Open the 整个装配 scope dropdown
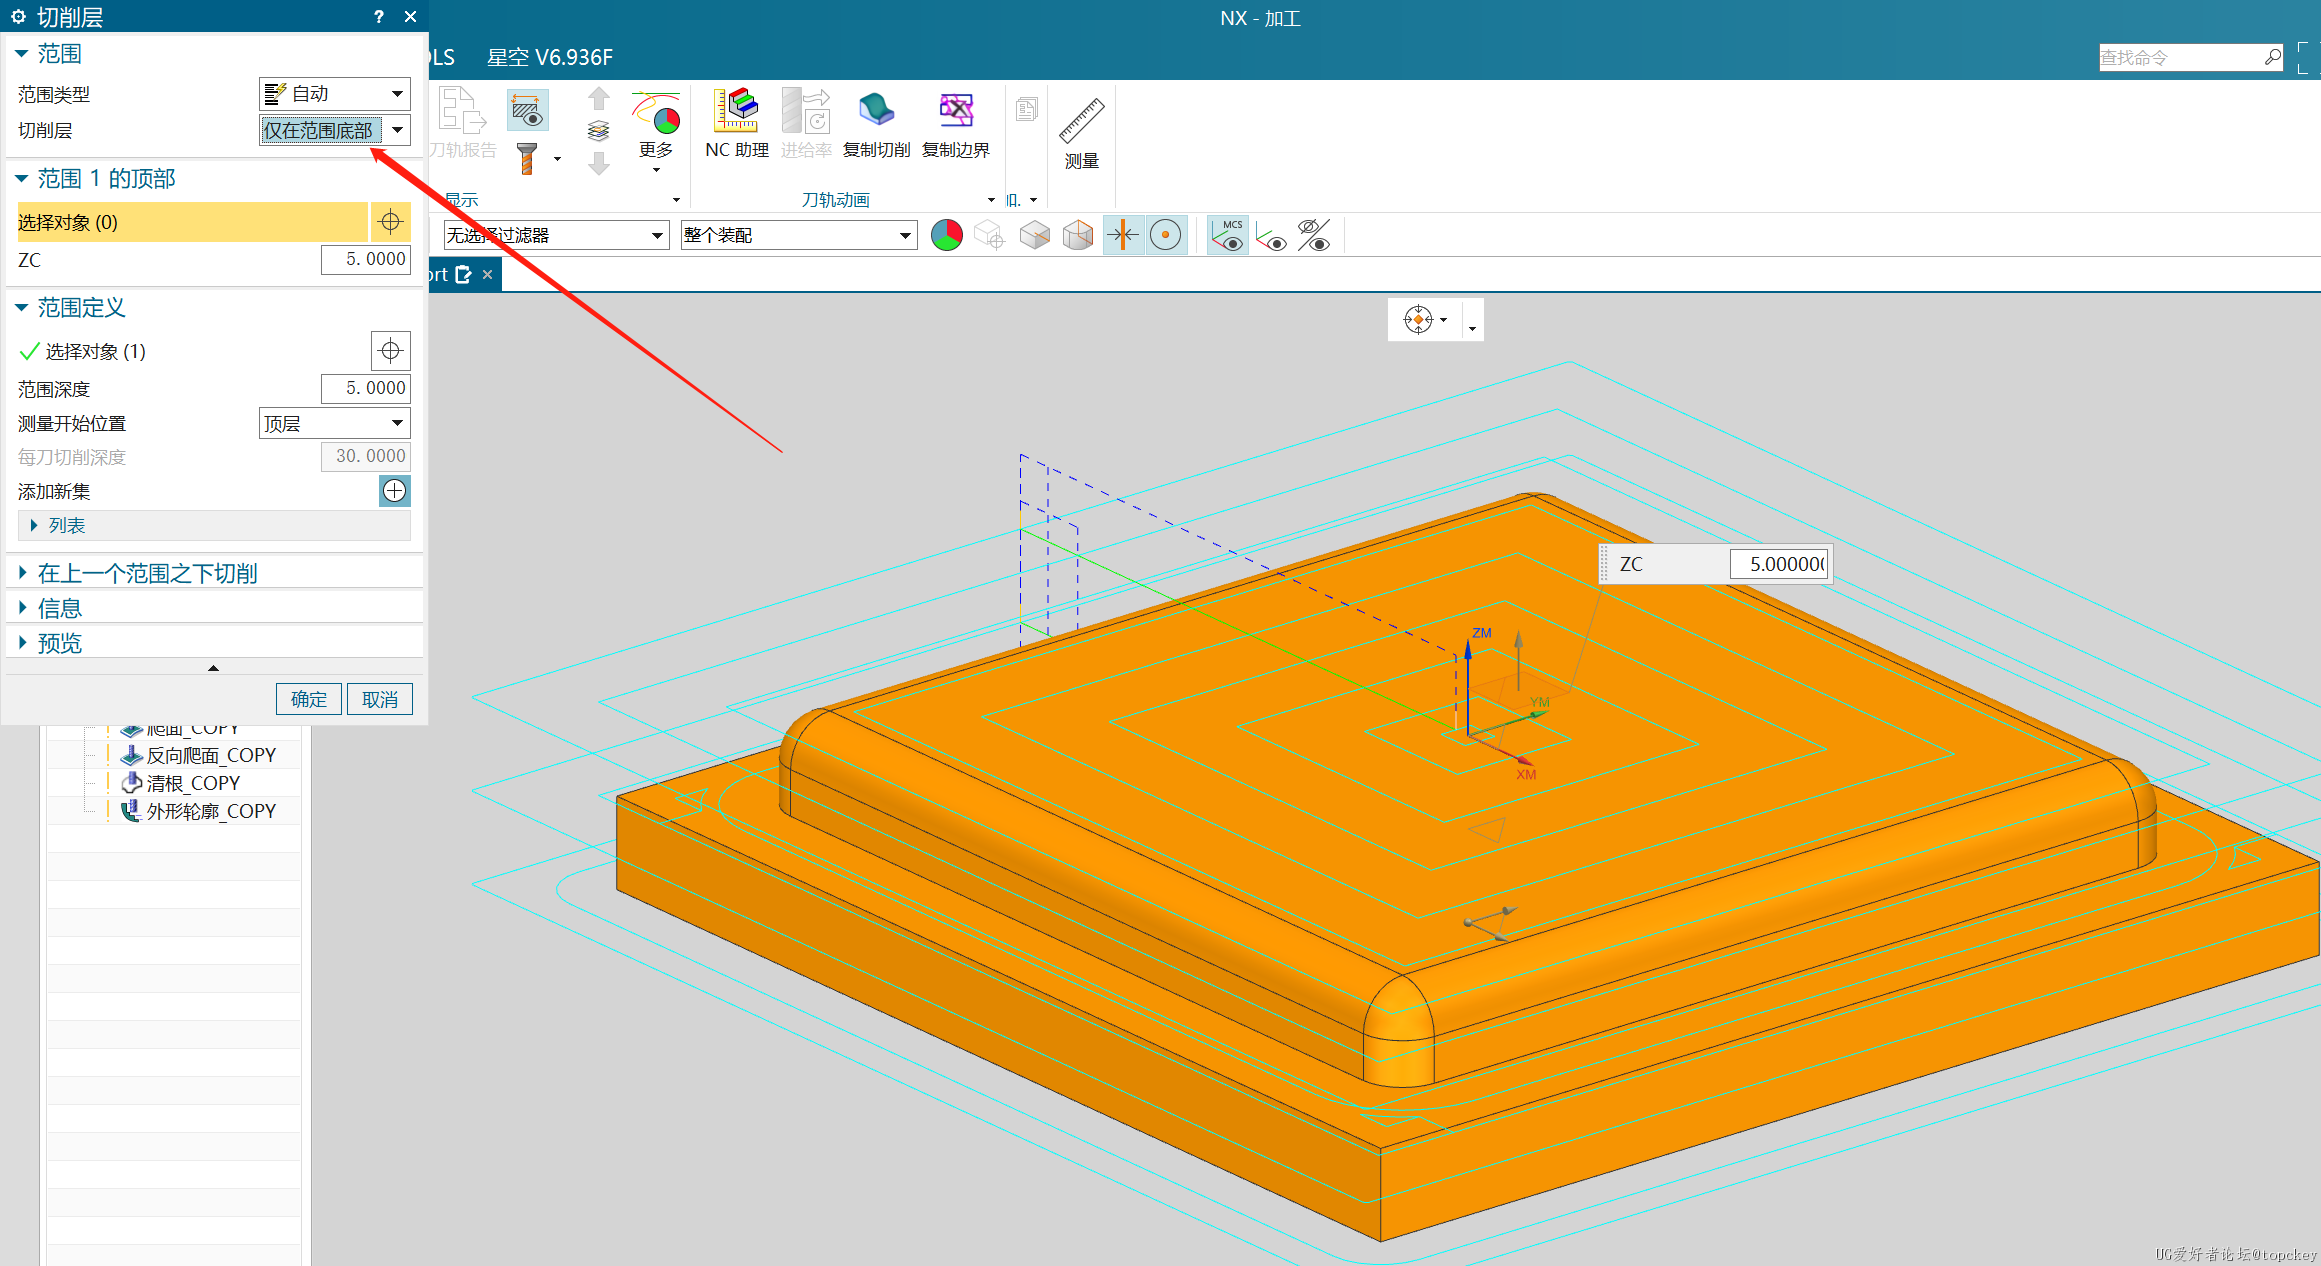Viewport: 2321px width, 1266px height. [x=798, y=235]
